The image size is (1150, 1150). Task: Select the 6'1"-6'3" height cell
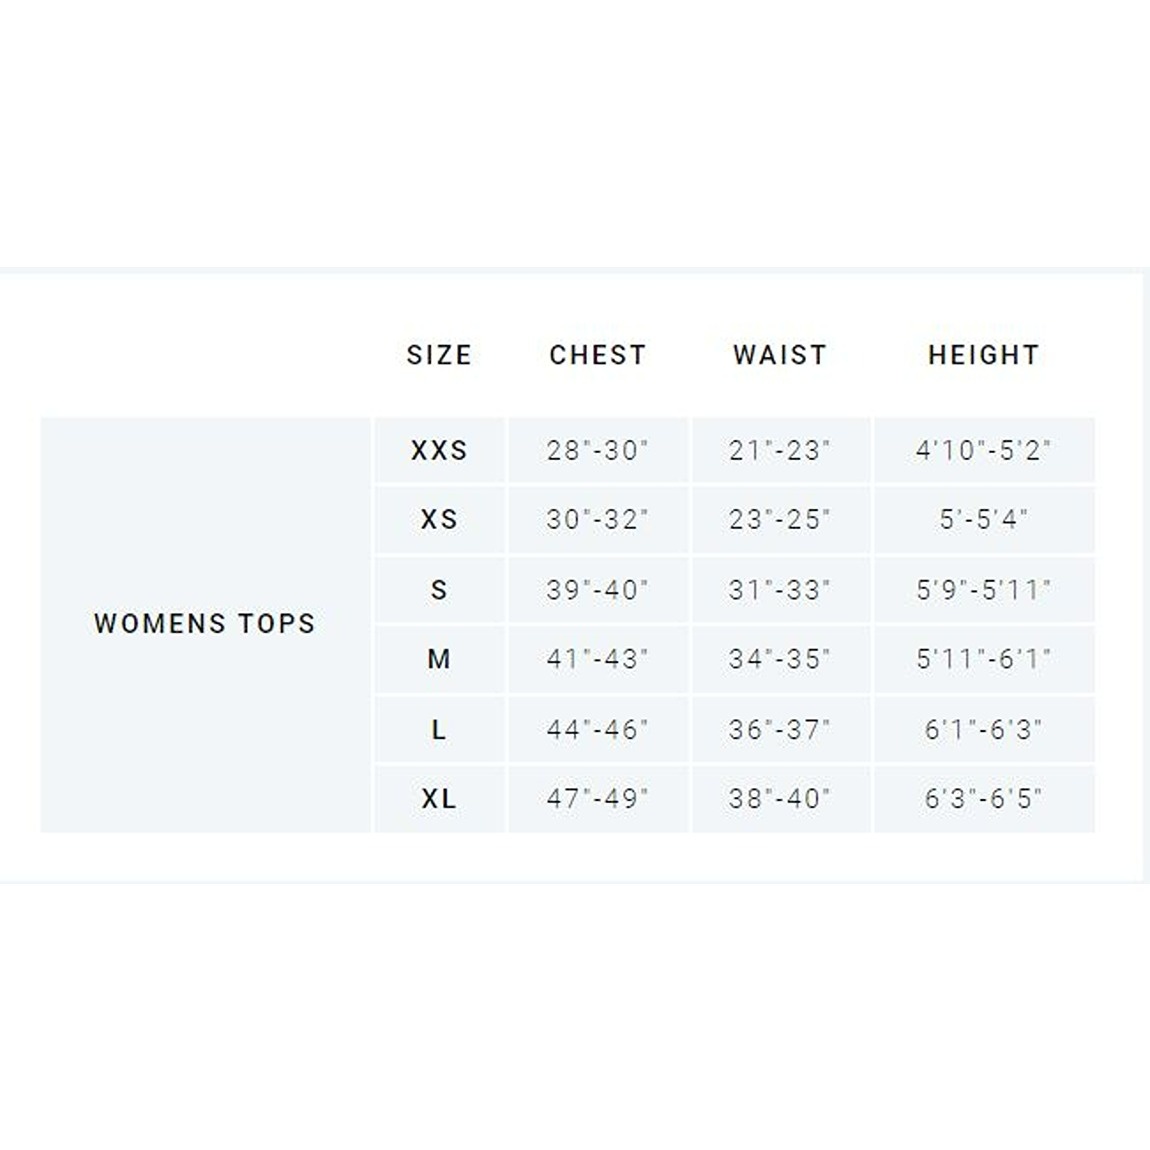(984, 730)
